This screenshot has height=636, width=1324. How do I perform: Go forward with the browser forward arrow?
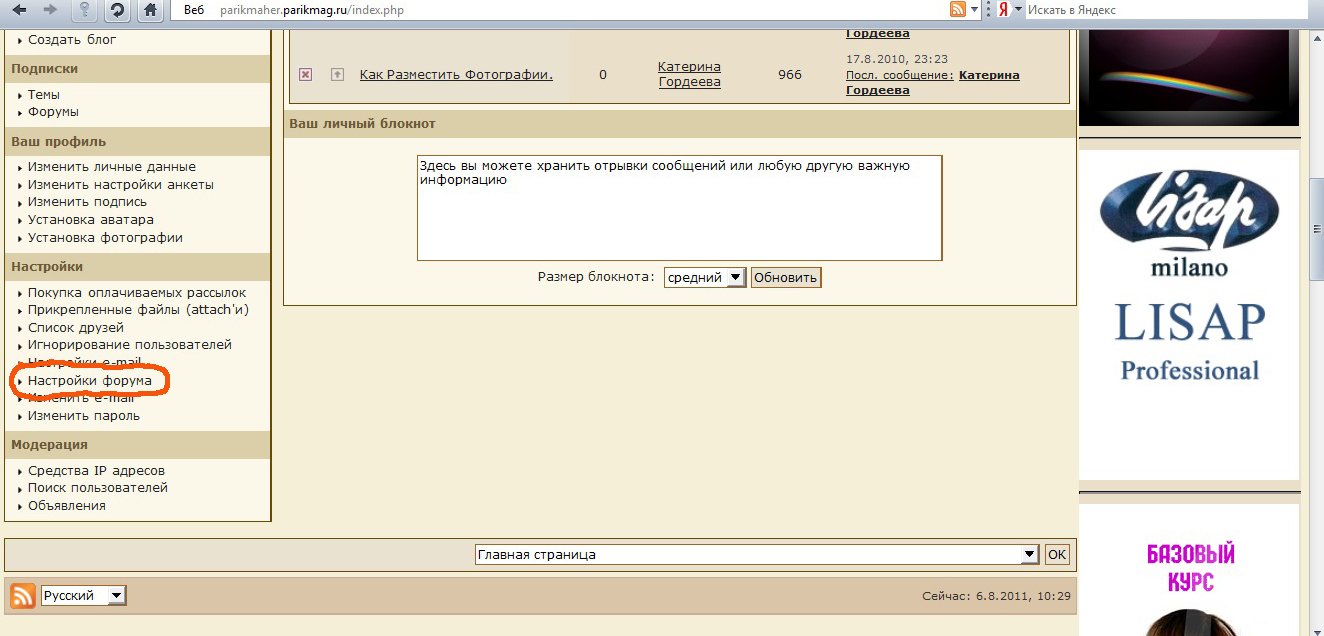(51, 10)
